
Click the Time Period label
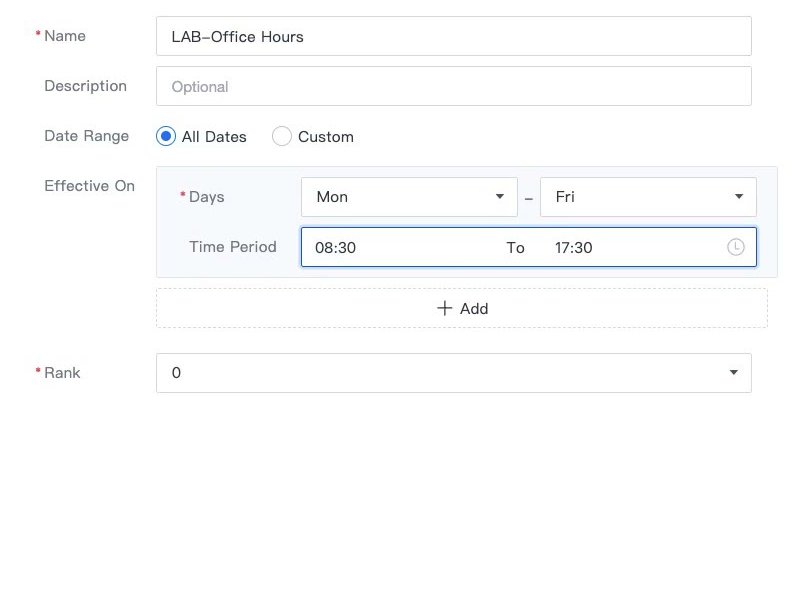coord(233,247)
